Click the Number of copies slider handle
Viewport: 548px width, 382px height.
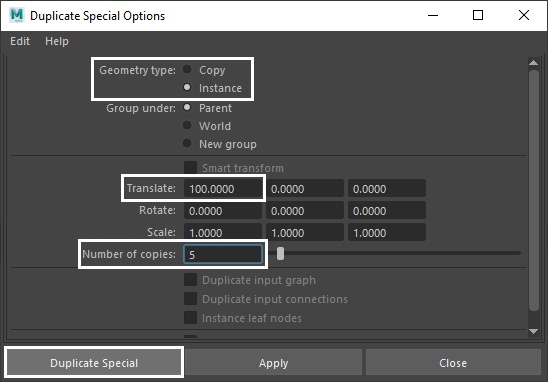click(x=280, y=254)
